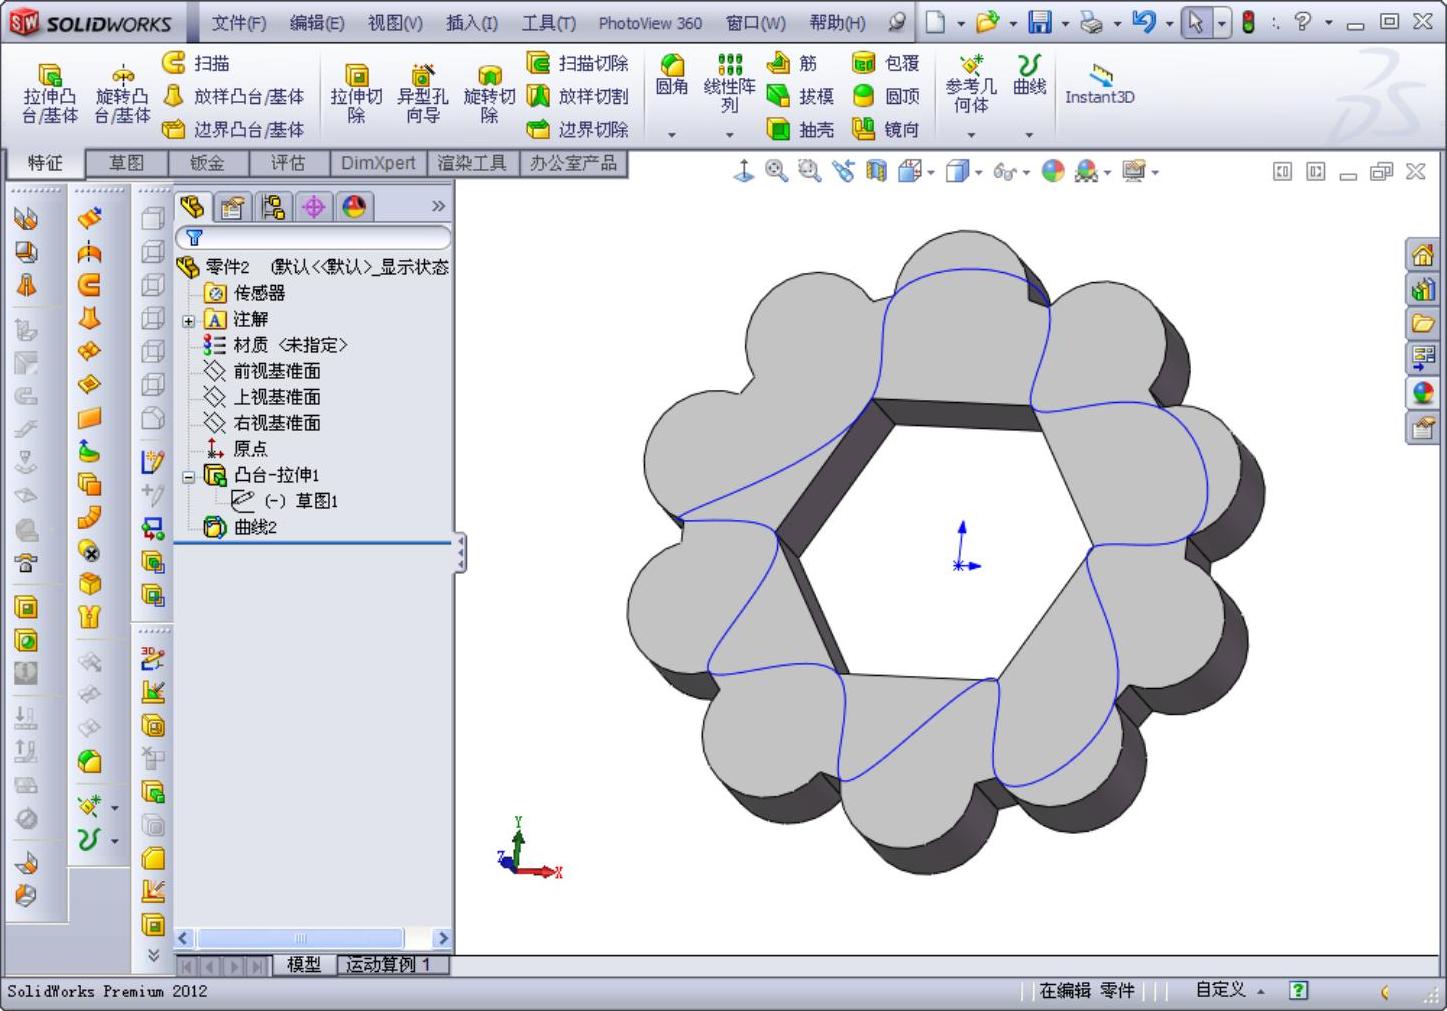
Task: Open the 曲线 ribbon dropdown arrow
Action: [1029, 134]
